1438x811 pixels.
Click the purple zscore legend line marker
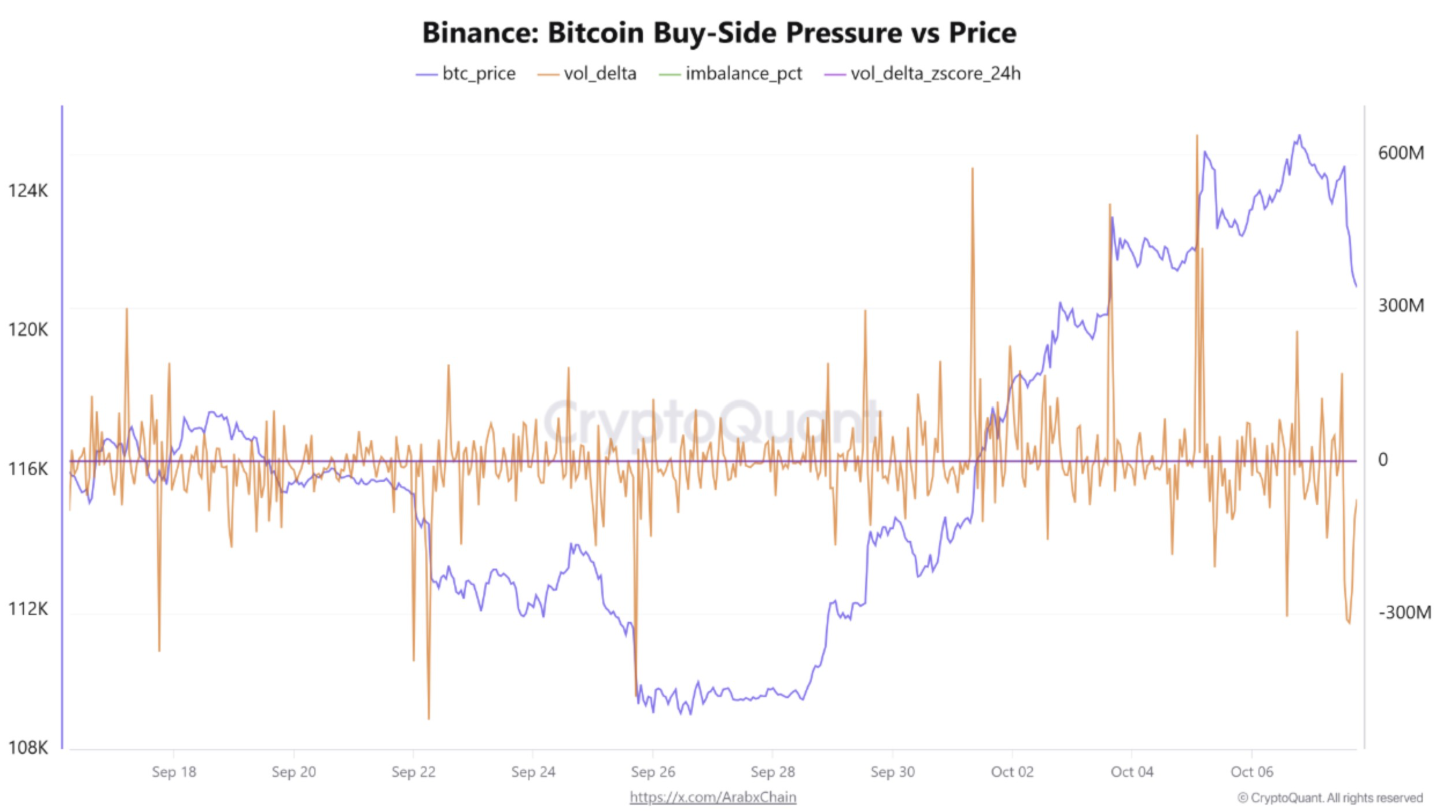(834, 74)
